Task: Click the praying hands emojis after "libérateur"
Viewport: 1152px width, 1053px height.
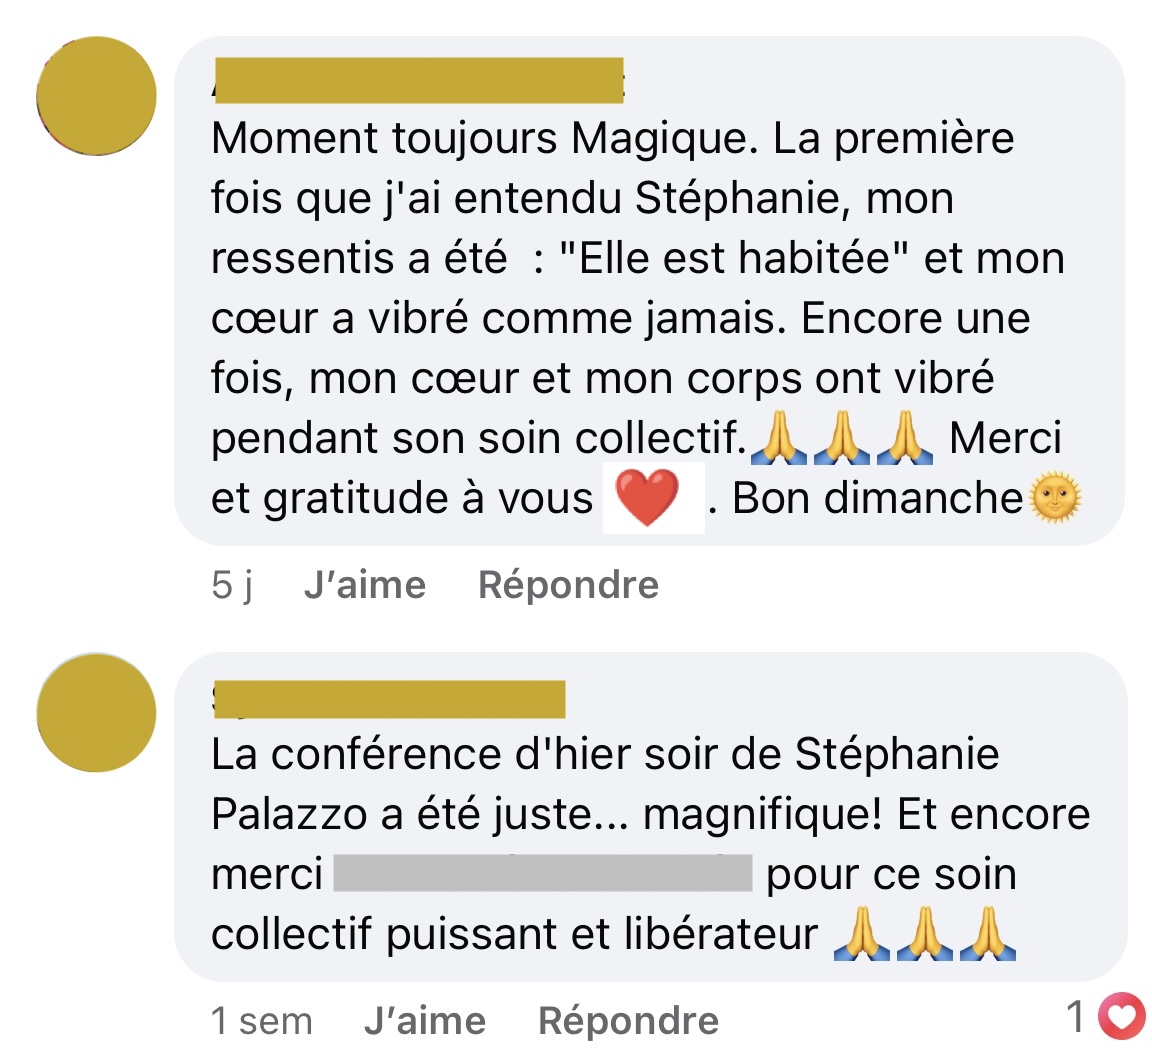Action: 925,934
